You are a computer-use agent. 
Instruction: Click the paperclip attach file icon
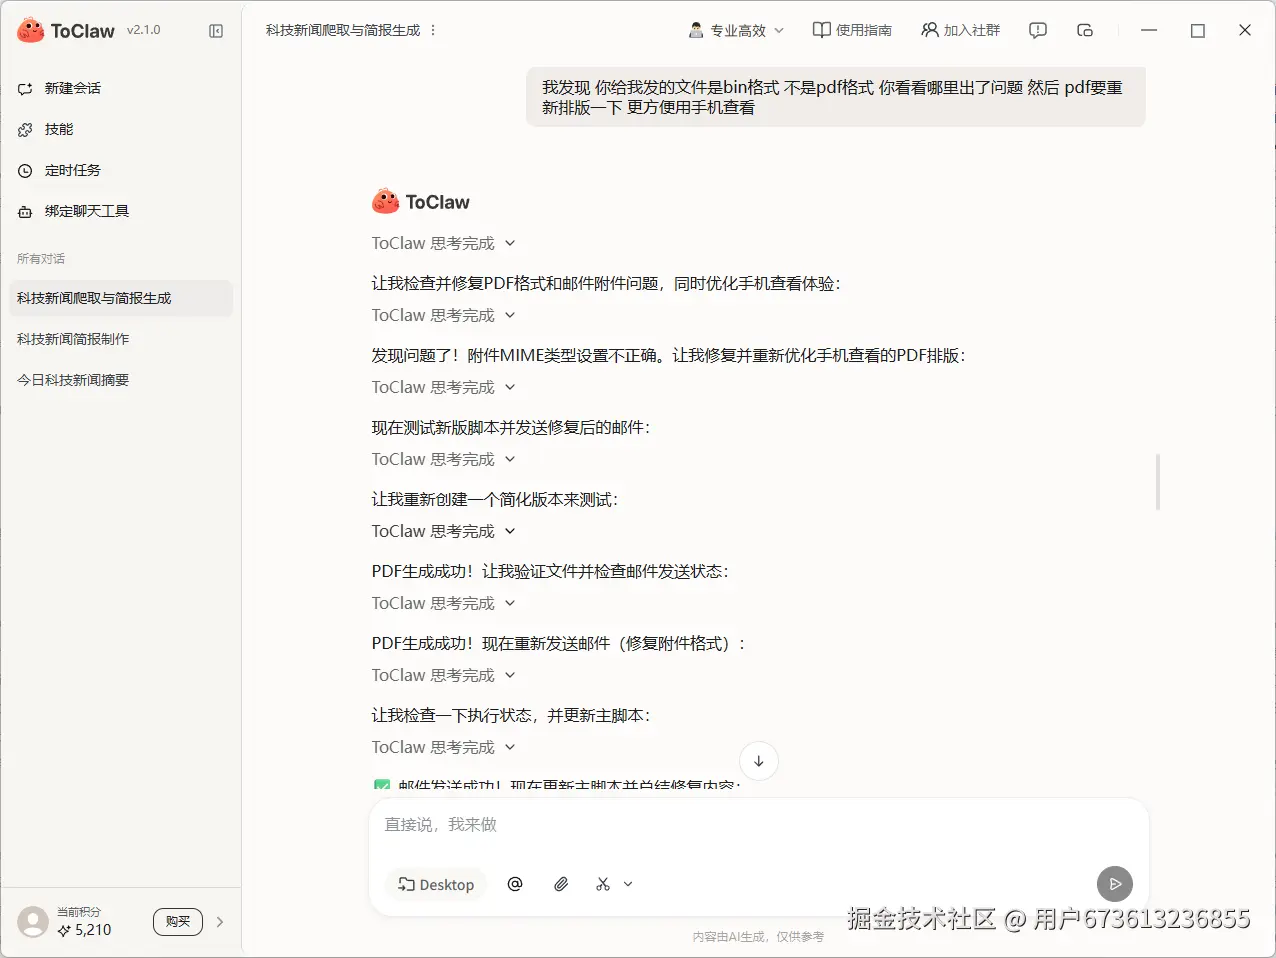[561, 884]
